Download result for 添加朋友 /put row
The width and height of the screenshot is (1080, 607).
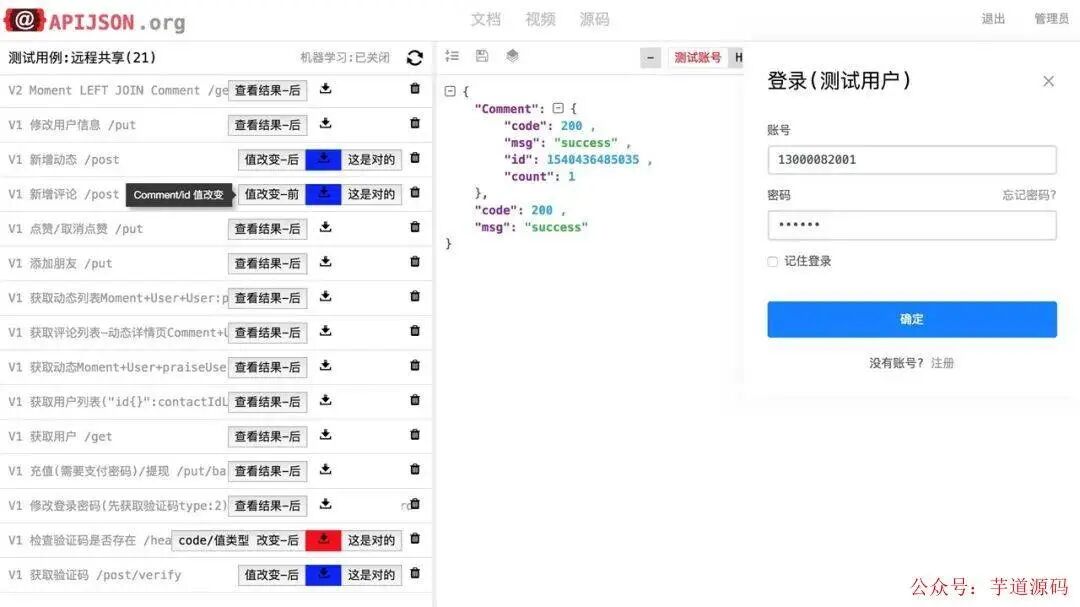(326, 262)
